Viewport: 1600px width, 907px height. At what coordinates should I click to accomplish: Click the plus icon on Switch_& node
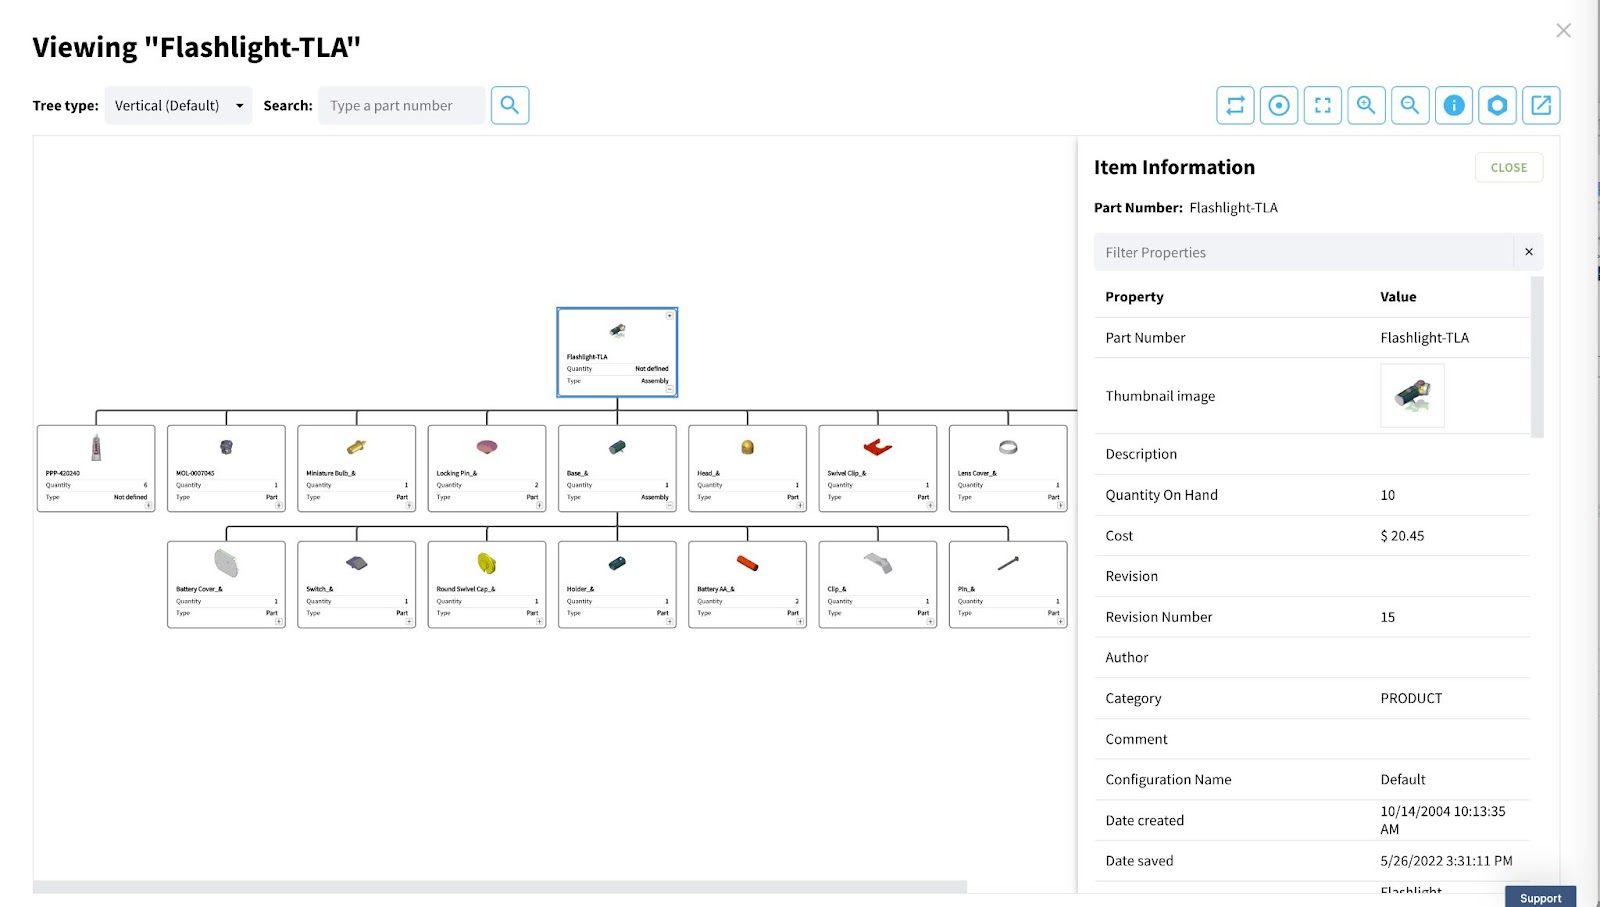pos(409,622)
